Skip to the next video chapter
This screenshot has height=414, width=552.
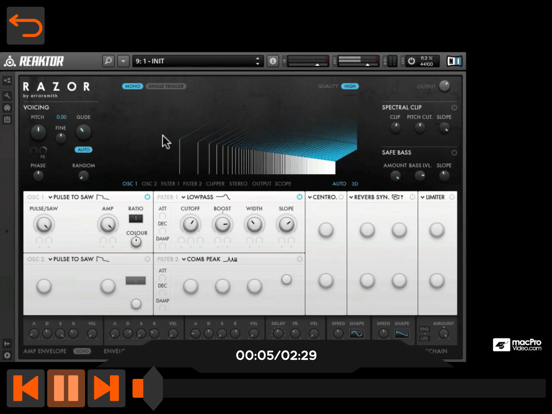tap(106, 388)
